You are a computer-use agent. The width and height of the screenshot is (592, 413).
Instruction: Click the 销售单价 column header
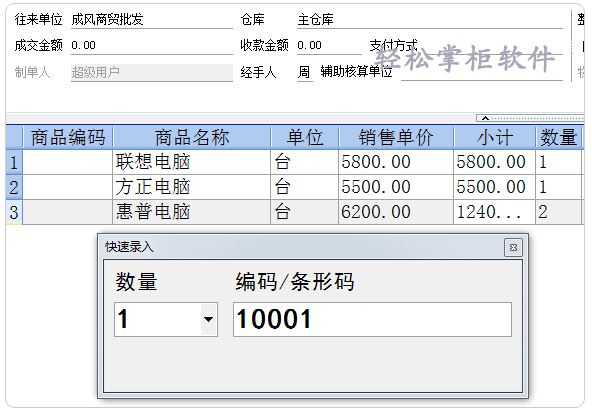pos(396,137)
